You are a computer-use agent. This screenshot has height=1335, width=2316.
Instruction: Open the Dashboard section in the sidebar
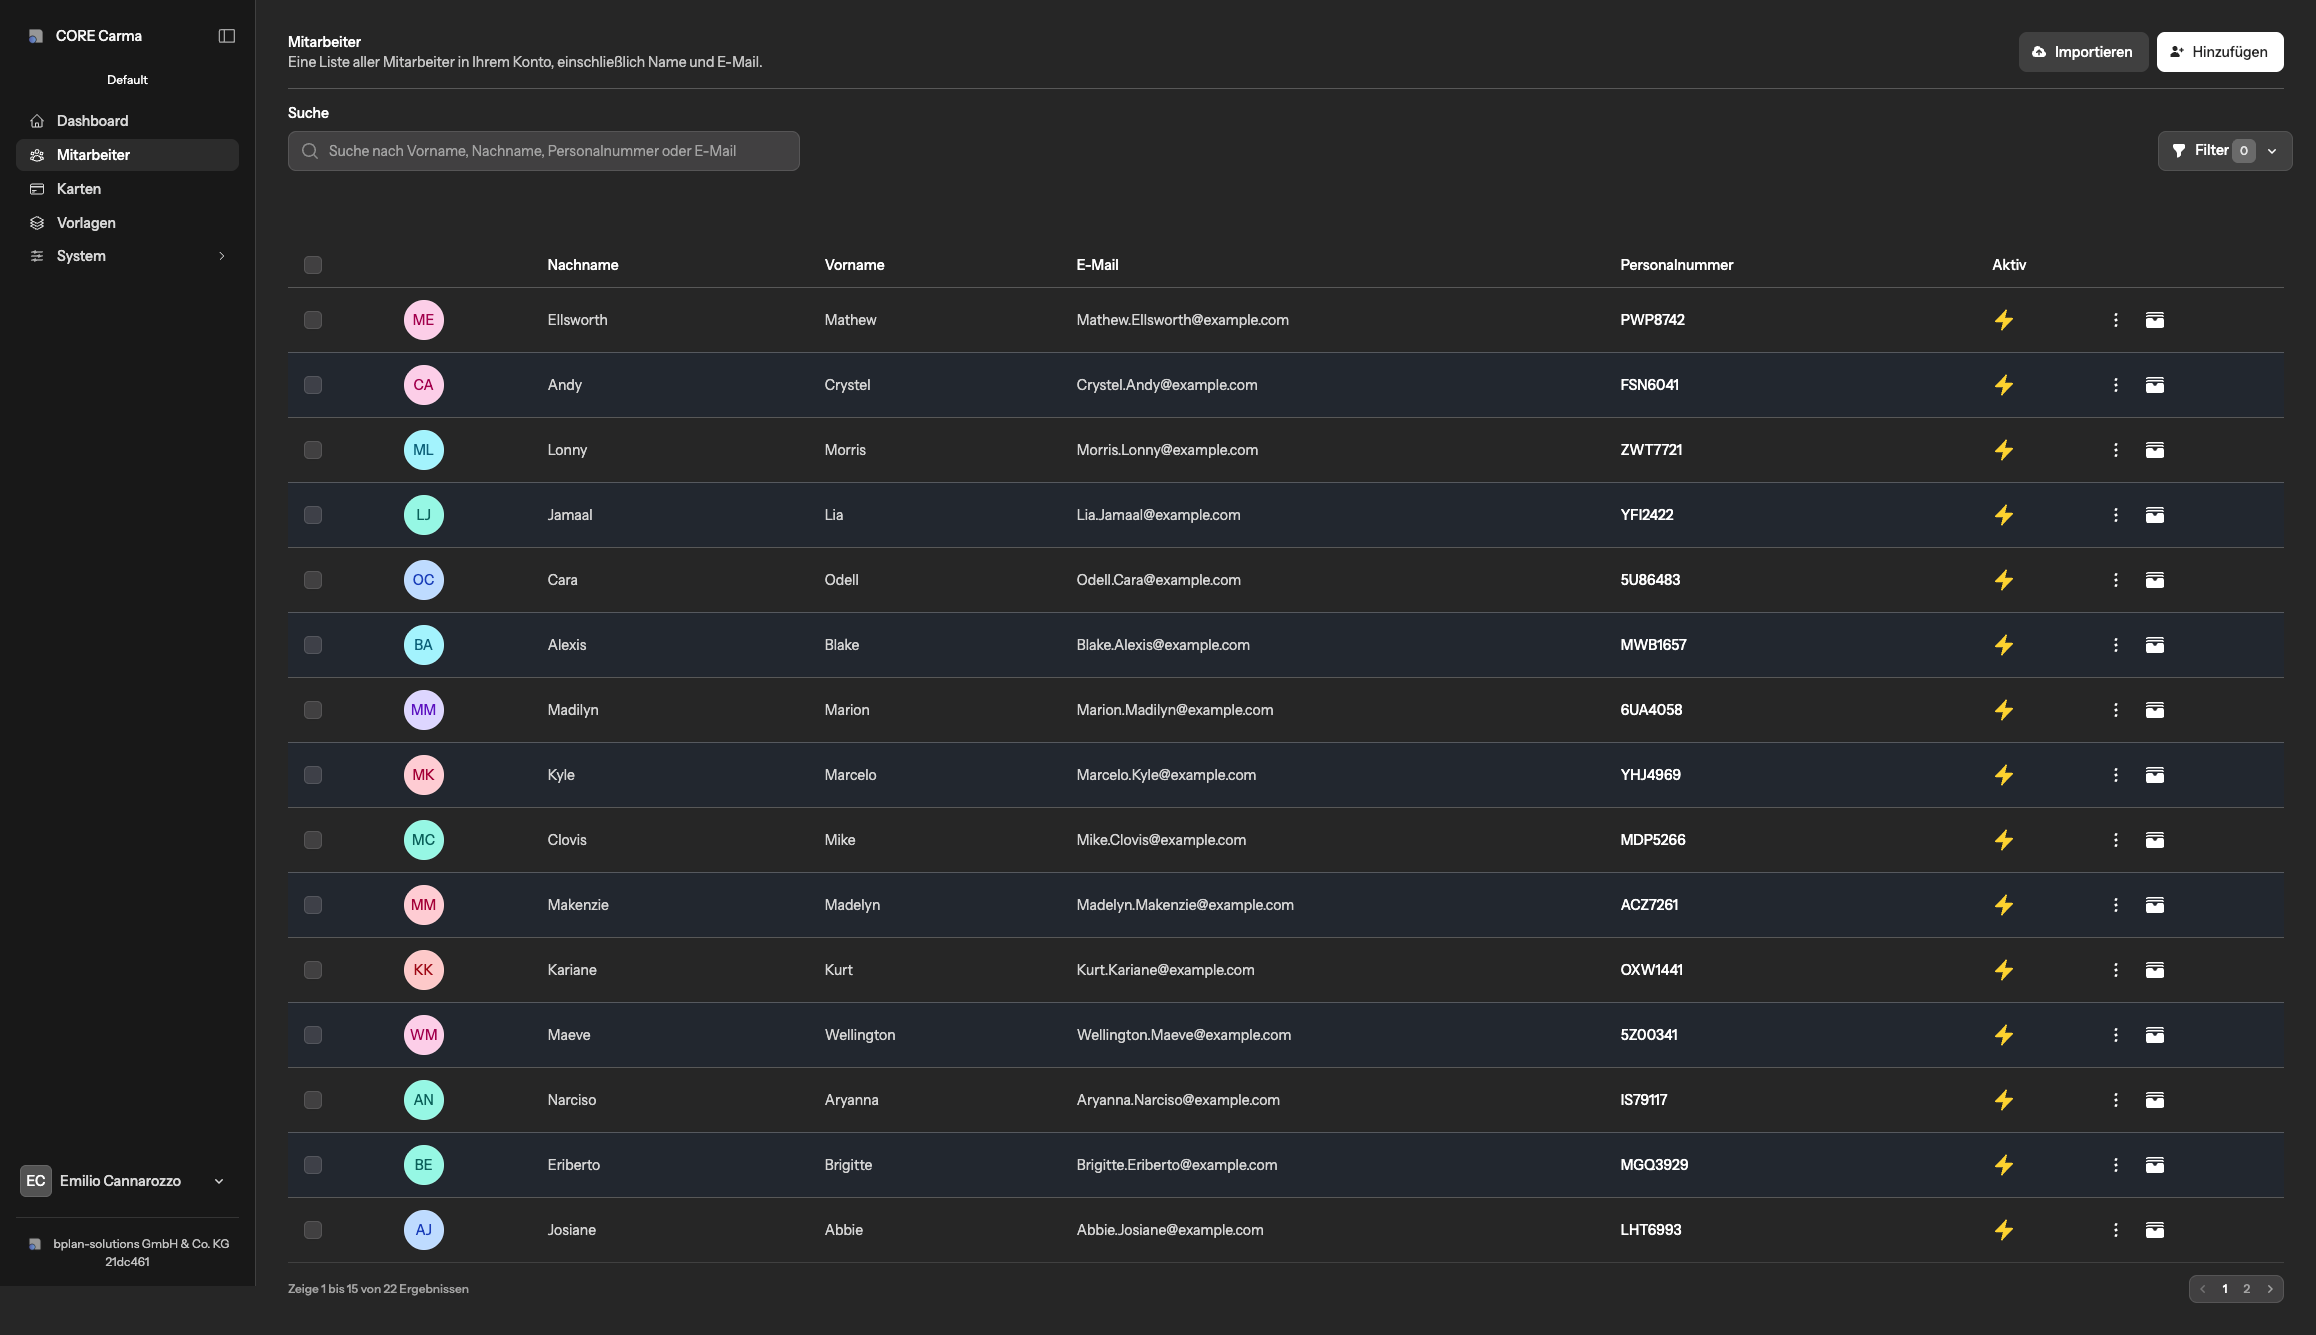92,121
